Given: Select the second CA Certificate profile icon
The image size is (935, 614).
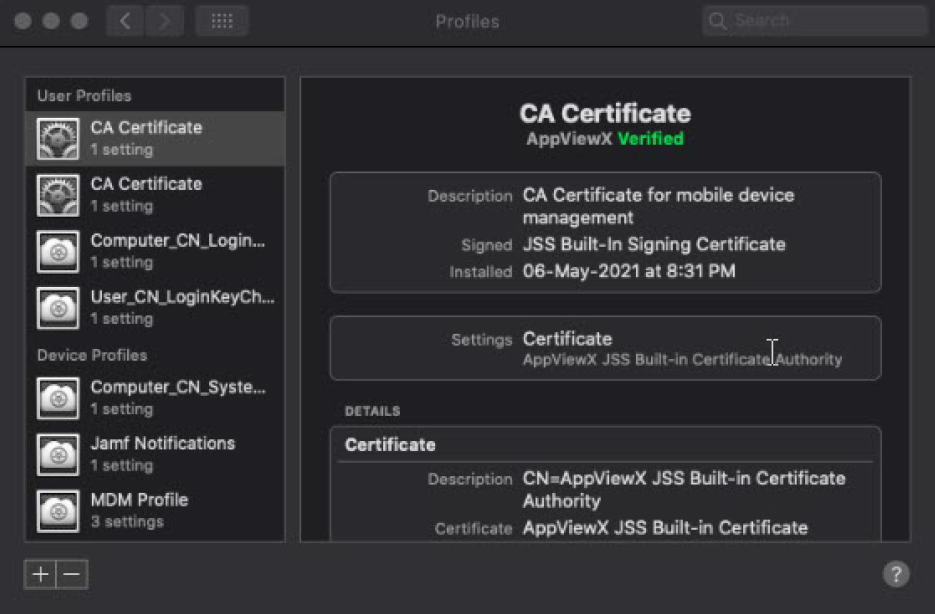Looking at the screenshot, I should tap(58, 195).
